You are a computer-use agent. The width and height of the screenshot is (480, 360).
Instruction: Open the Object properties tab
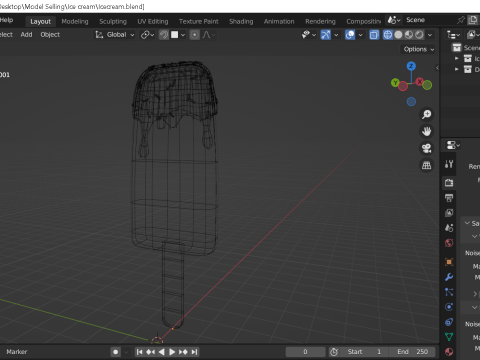click(x=449, y=262)
